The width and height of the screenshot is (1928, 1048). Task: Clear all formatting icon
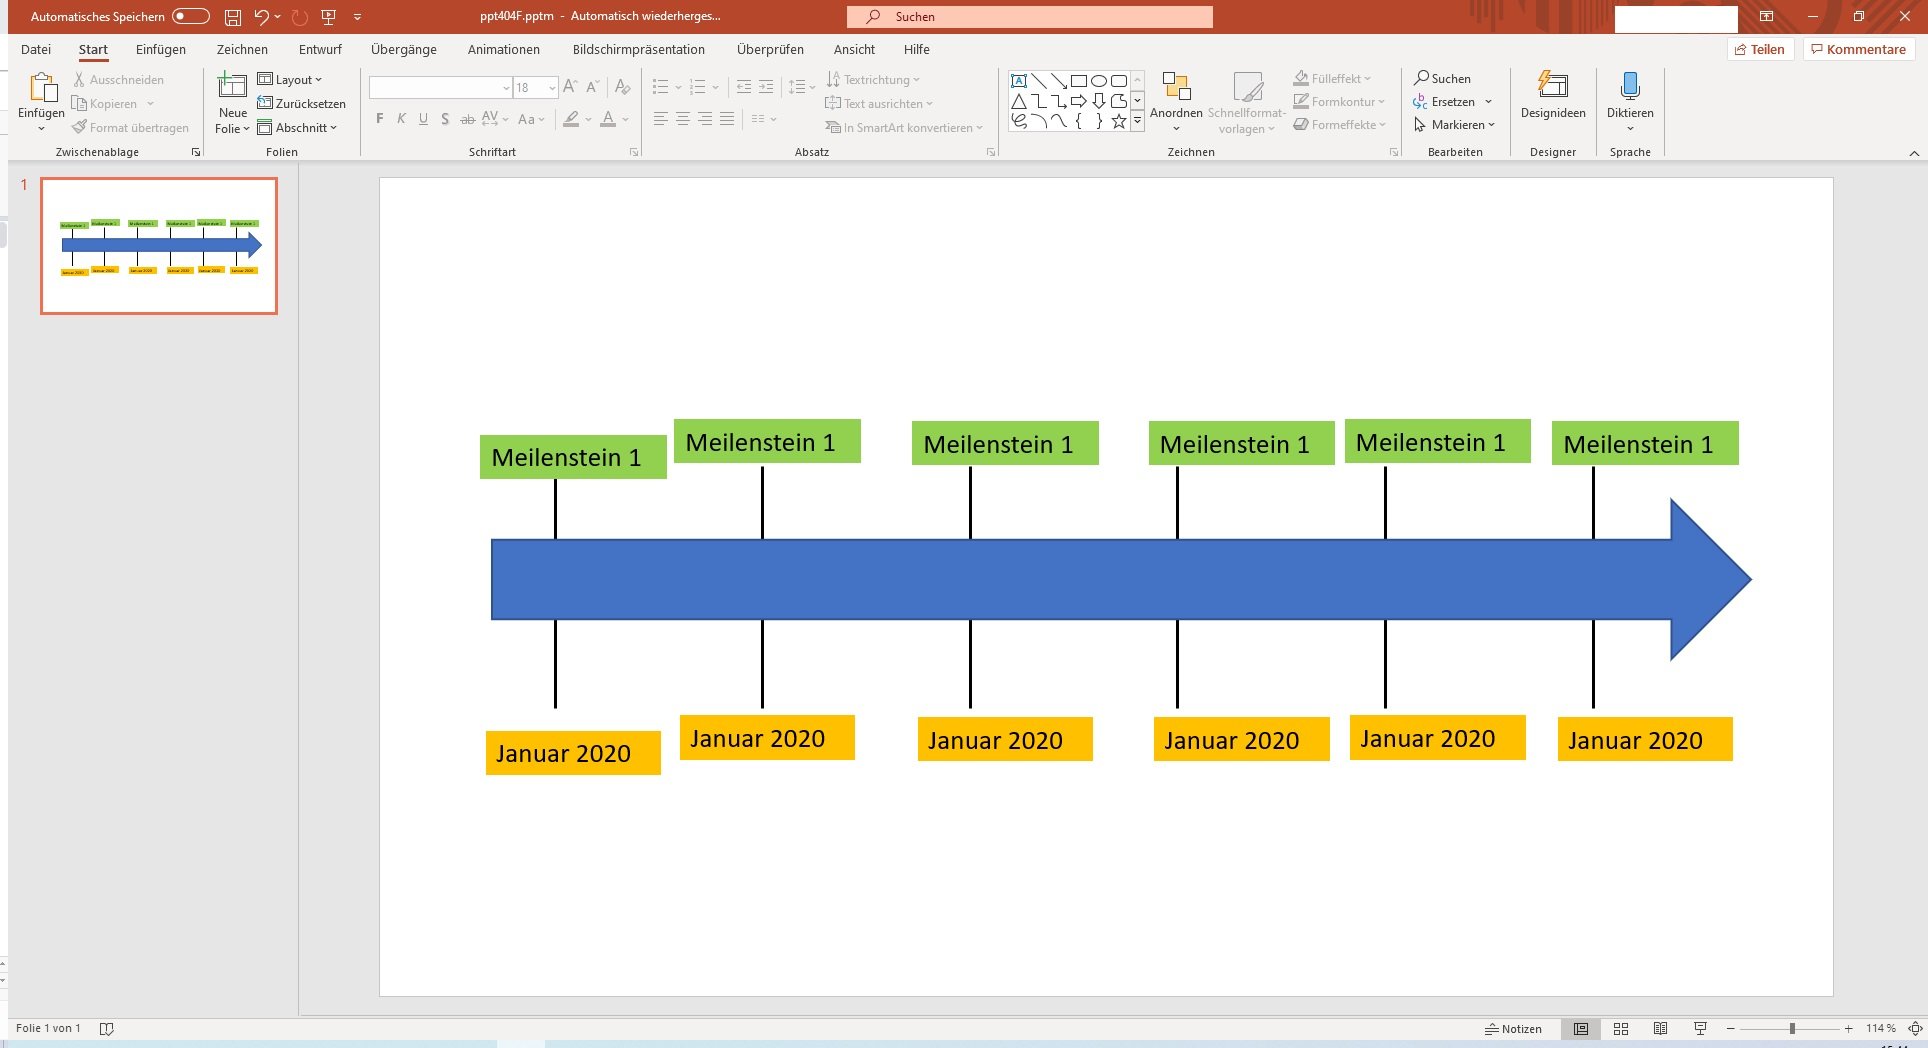(x=623, y=87)
